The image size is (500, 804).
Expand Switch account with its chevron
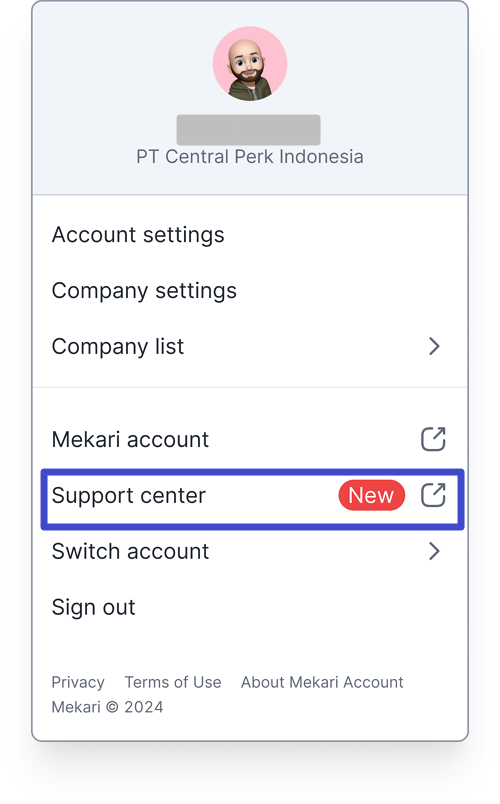(434, 551)
